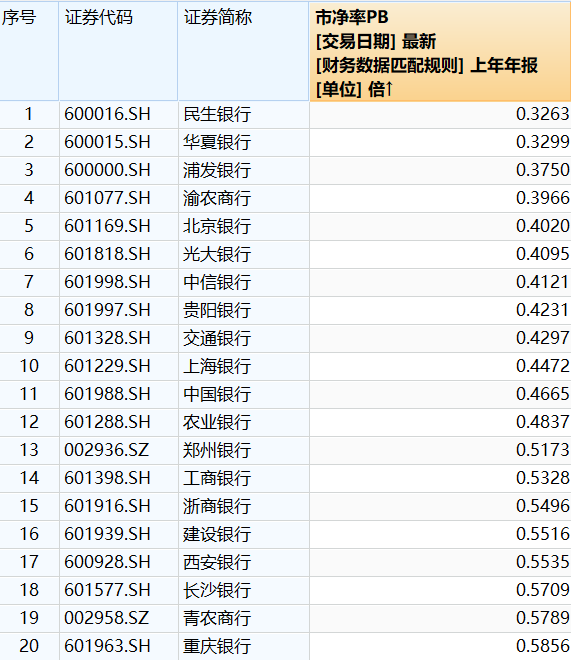The height and width of the screenshot is (660, 571).
Task: Select the 浦发银行 row name
Action: point(217,170)
